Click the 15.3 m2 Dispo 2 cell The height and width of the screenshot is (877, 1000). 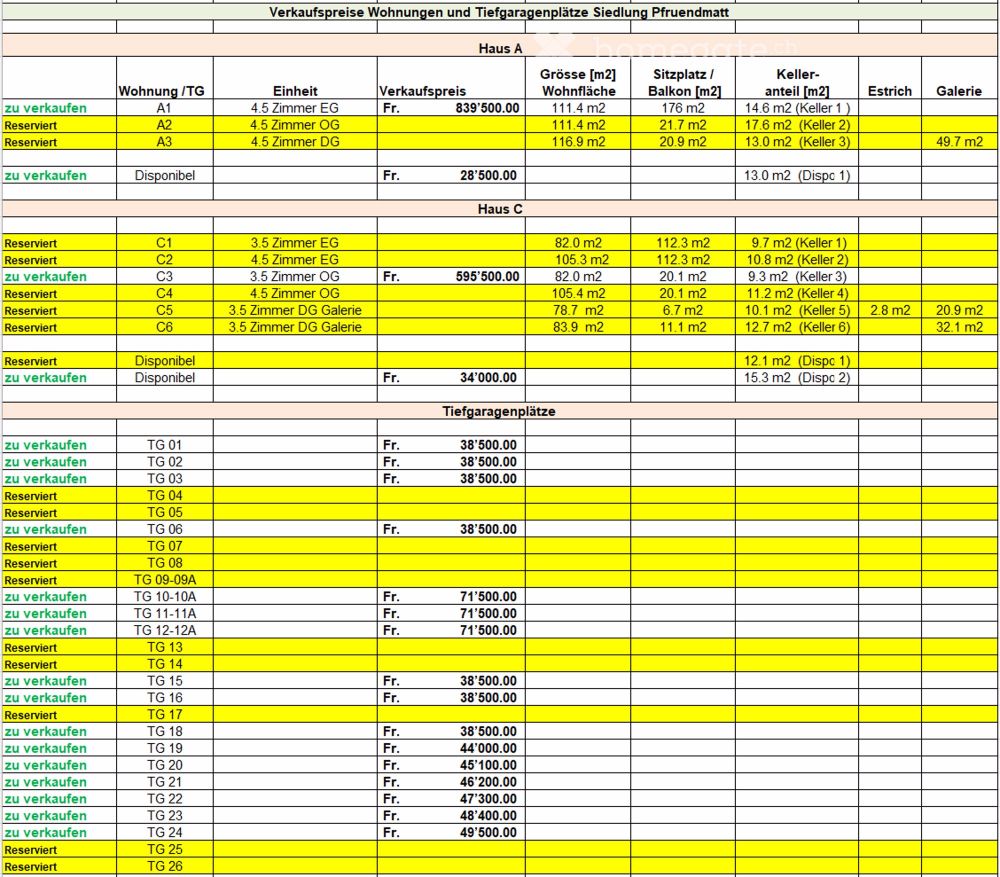coord(796,378)
